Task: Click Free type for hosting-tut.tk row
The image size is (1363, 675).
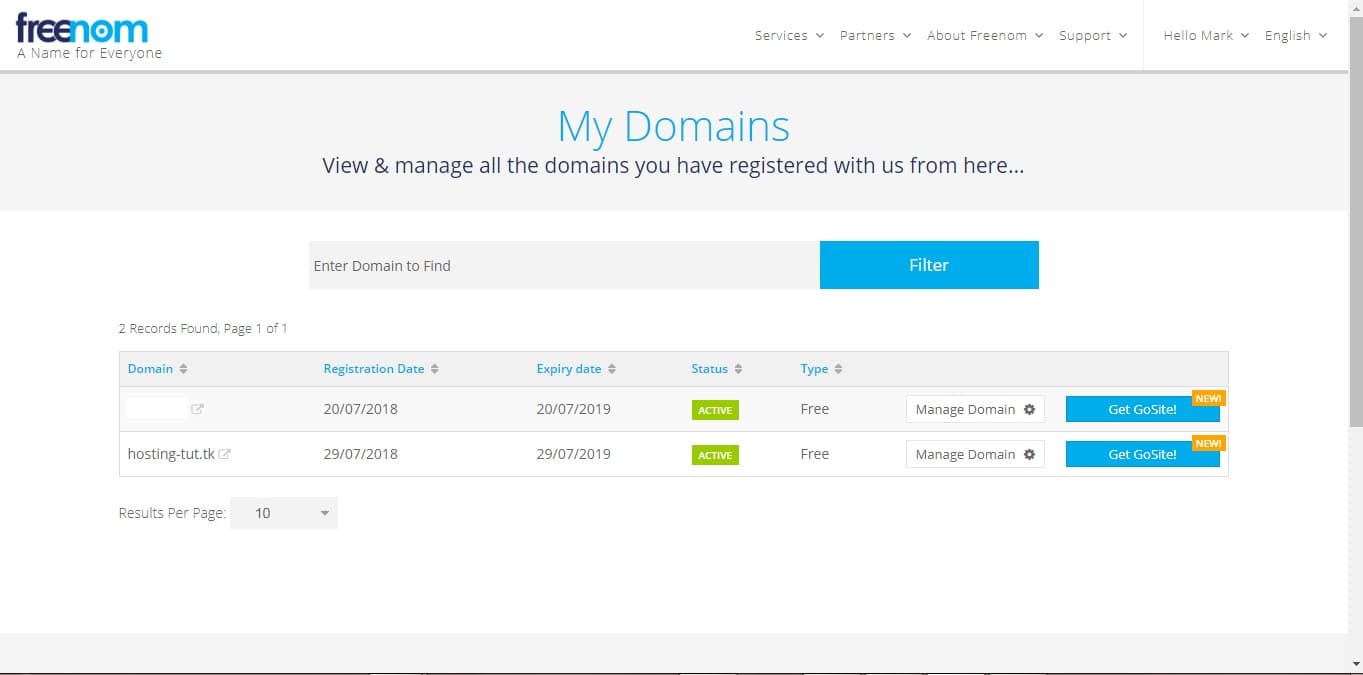Action: click(x=815, y=454)
